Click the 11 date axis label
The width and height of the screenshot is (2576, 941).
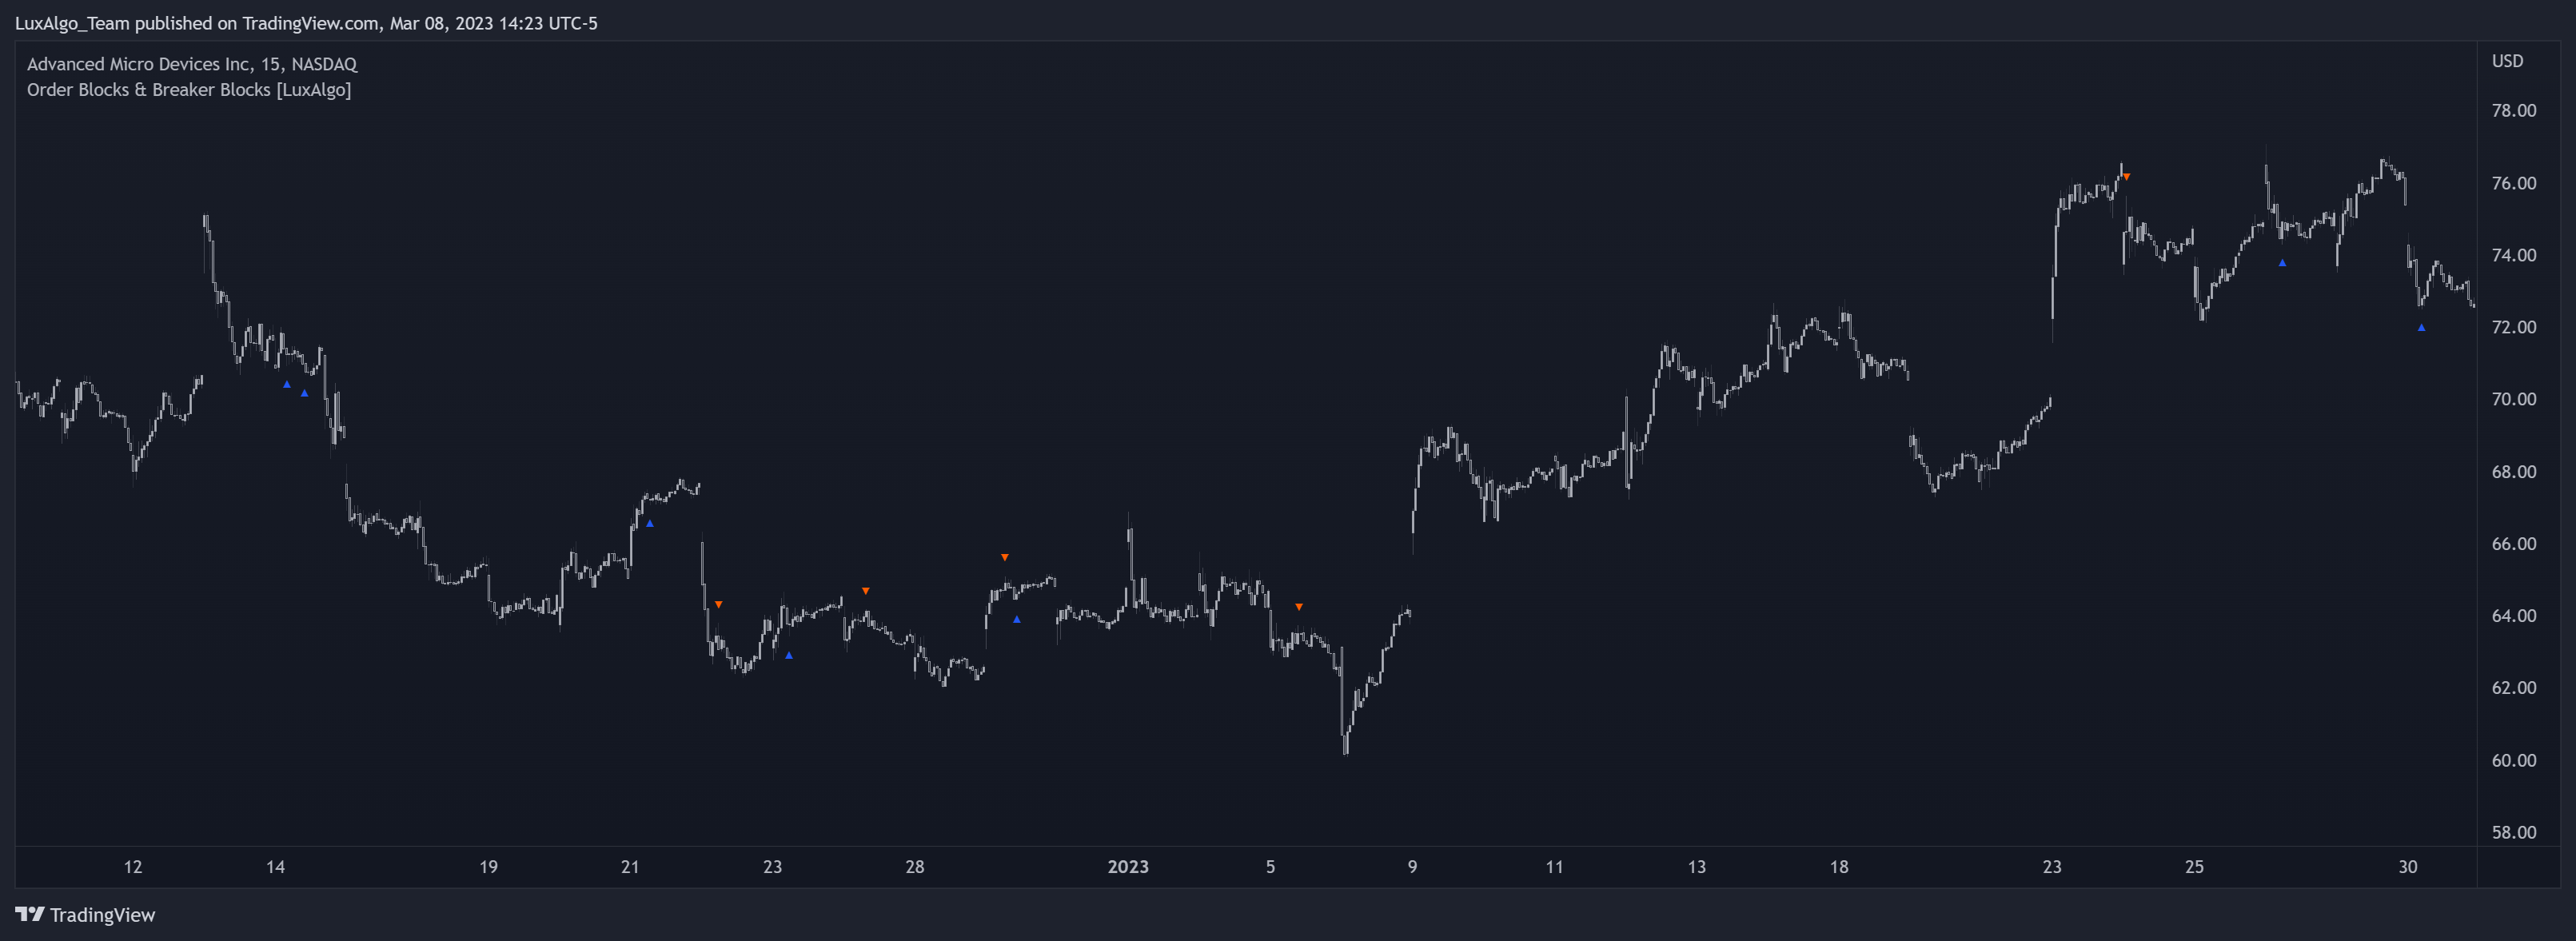pyautogui.click(x=1554, y=867)
